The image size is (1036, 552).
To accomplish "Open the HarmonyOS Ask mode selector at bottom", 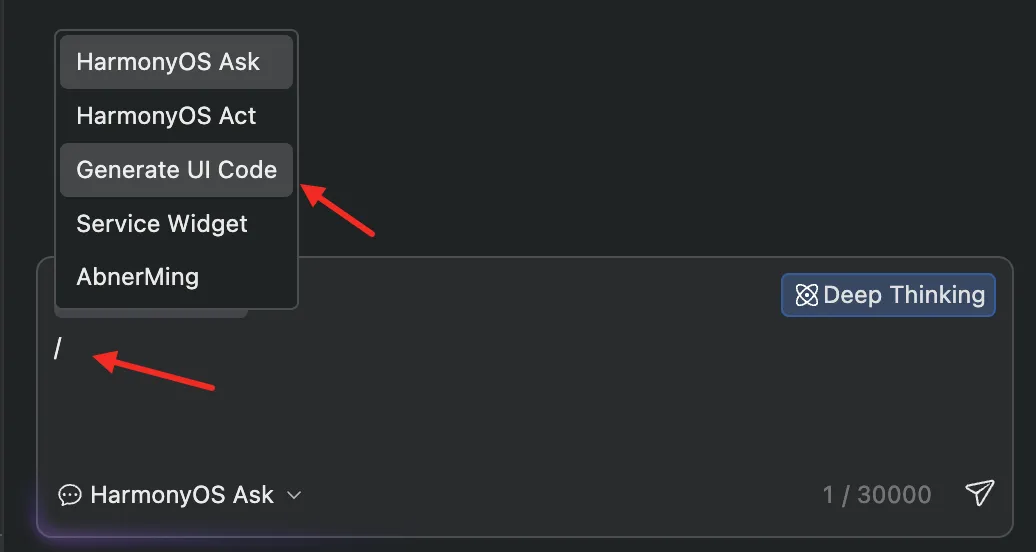I will click(180, 494).
